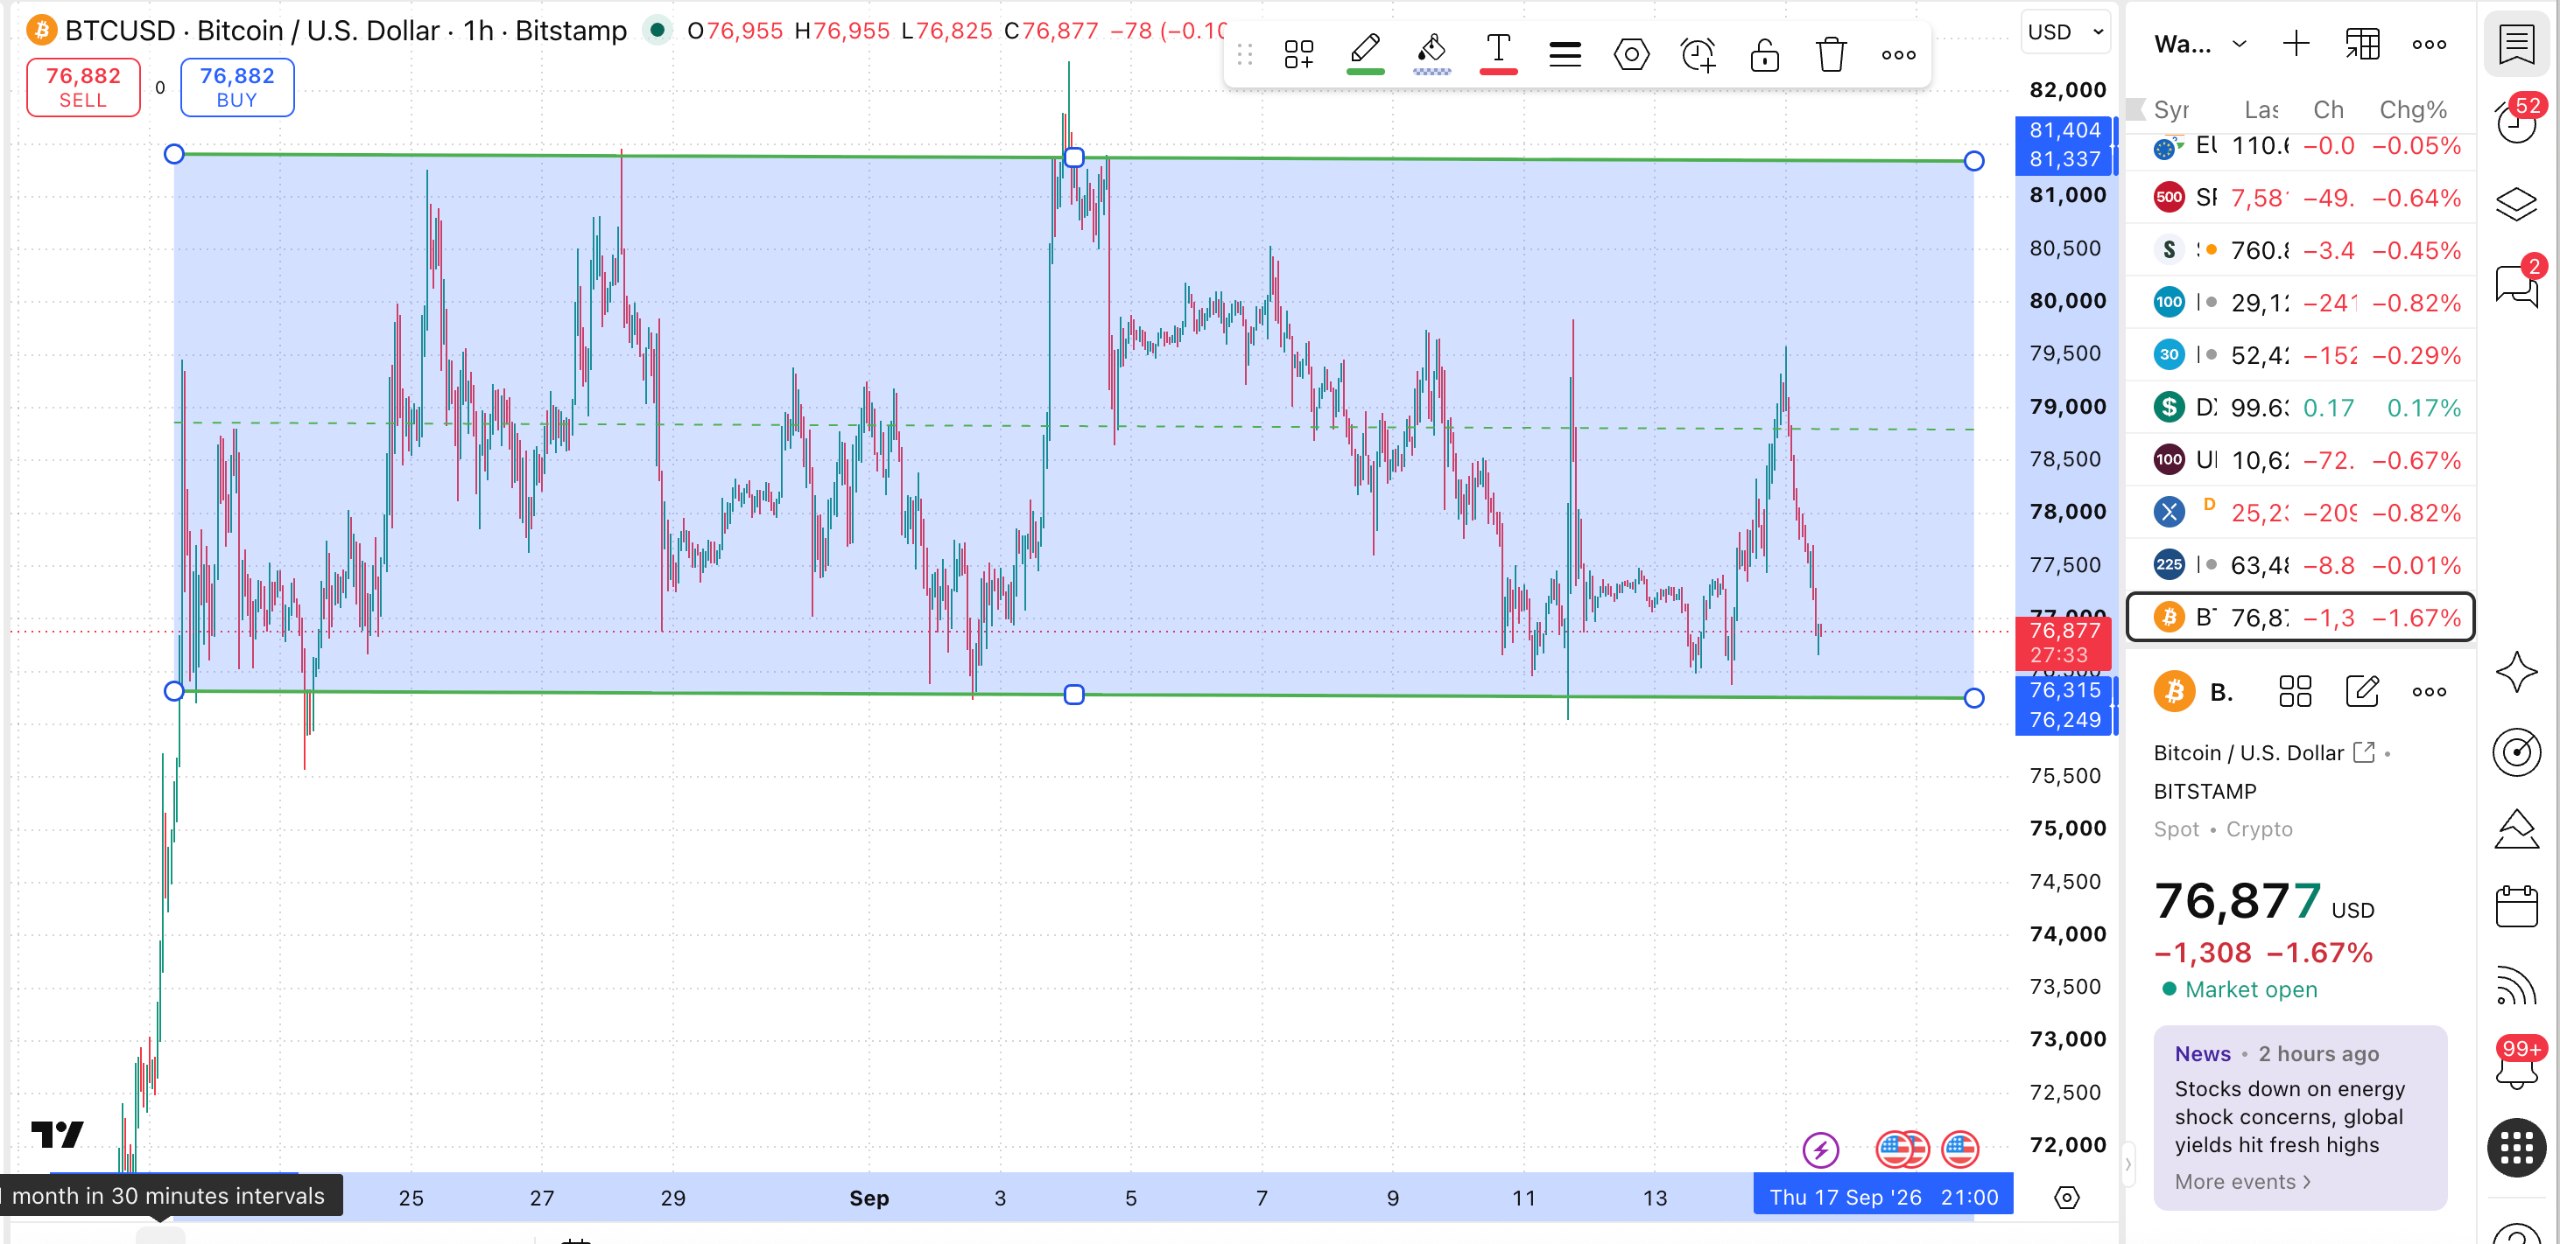
Task: Open advanced view table icon
Action: pos(2362,44)
